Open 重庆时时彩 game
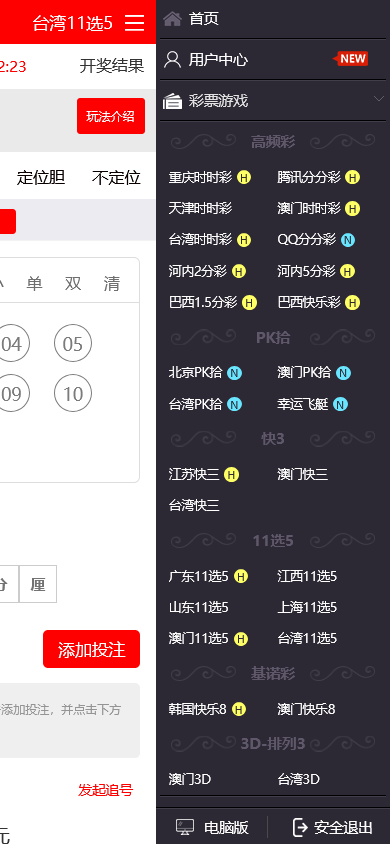This screenshot has height=844, width=390. tap(200, 177)
